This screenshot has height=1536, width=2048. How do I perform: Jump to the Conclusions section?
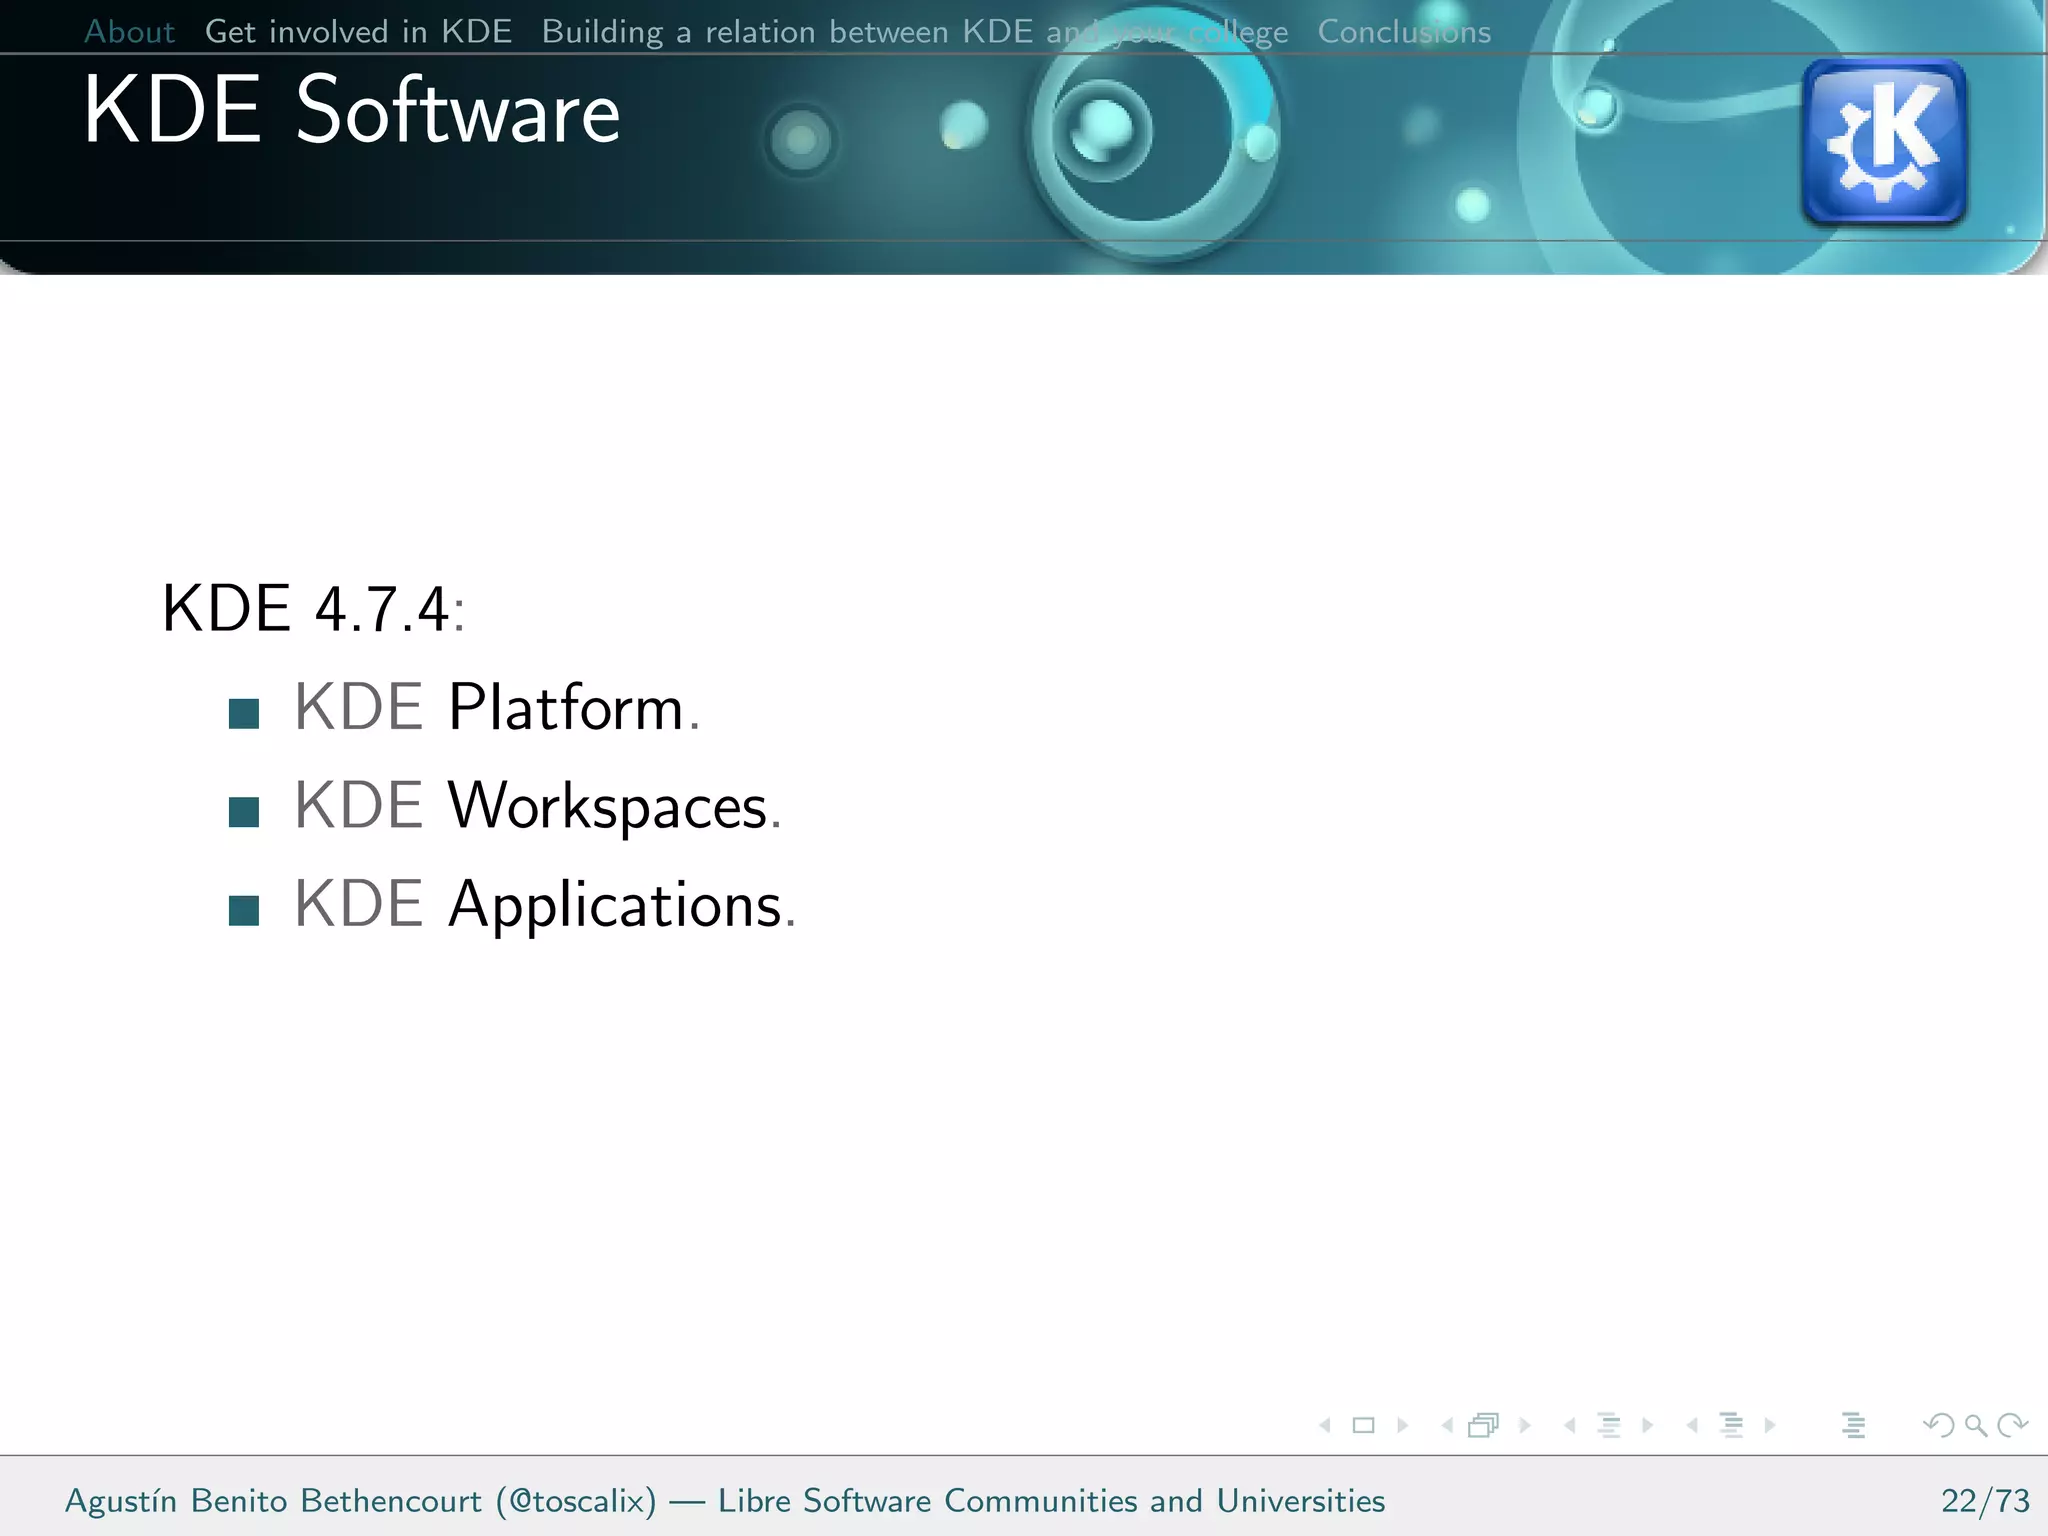1404,32
